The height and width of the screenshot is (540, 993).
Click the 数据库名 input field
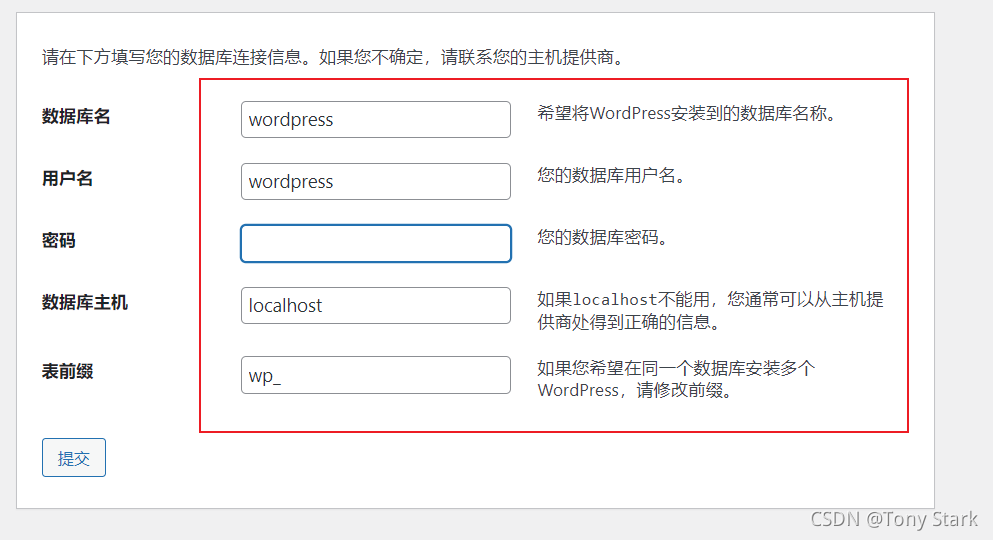[x=376, y=120]
